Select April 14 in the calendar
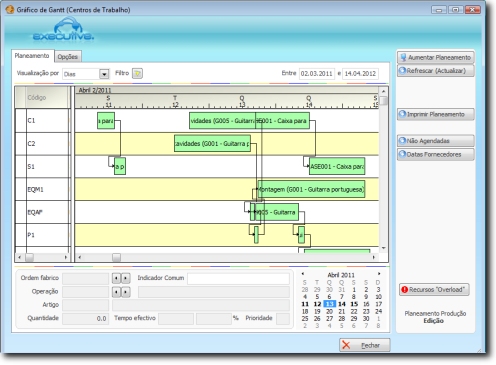 click(x=342, y=304)
